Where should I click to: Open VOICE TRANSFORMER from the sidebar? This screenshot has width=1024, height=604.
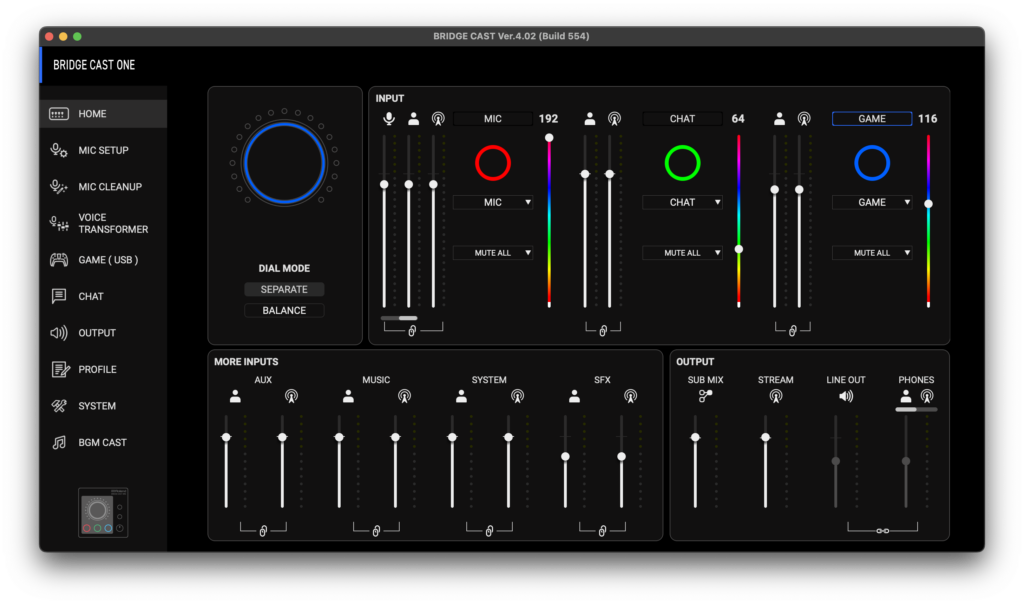click(x=103, y=222)
